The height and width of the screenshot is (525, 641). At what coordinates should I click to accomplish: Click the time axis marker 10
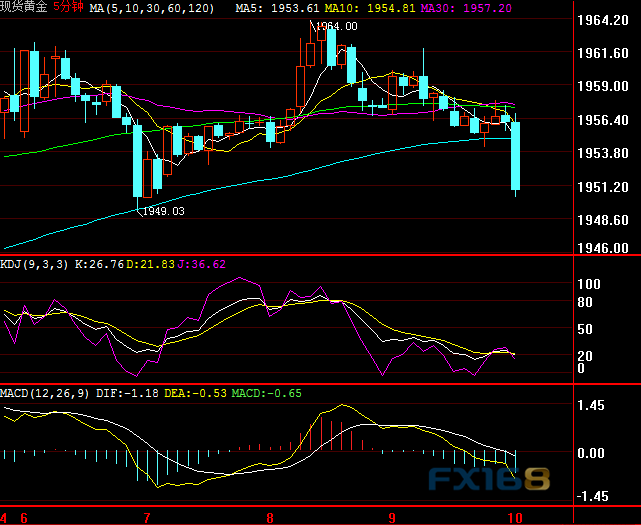(514, 518)
